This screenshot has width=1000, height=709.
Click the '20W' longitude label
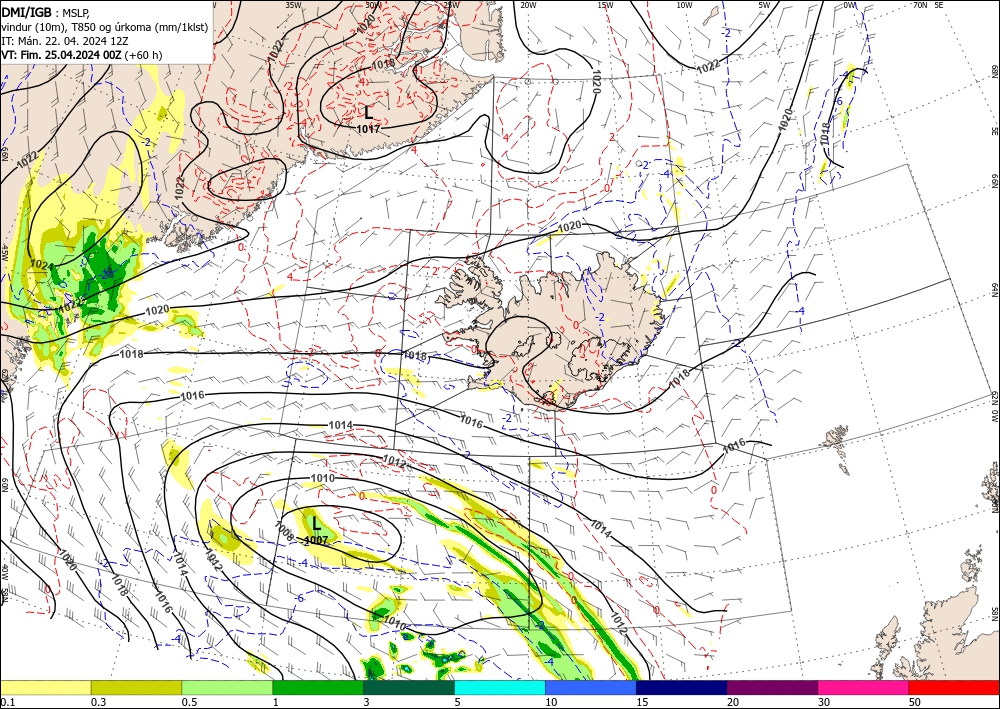pyautogui.click(x=527, y=5)
